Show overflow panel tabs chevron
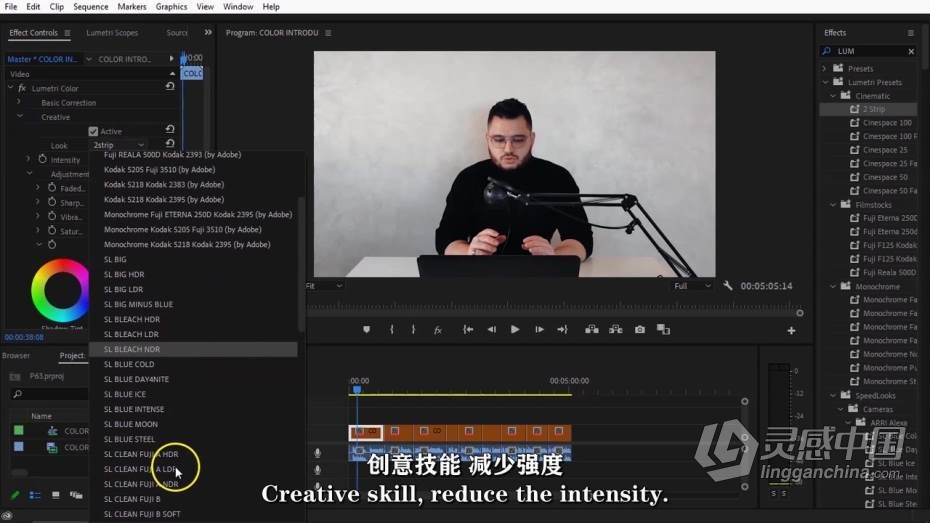 pyautogui.click(x=208, y=33)
